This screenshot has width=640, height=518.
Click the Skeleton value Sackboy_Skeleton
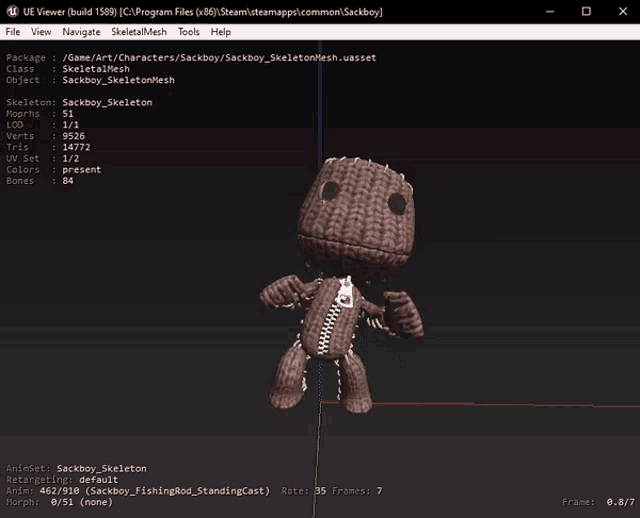coord(107,102)
